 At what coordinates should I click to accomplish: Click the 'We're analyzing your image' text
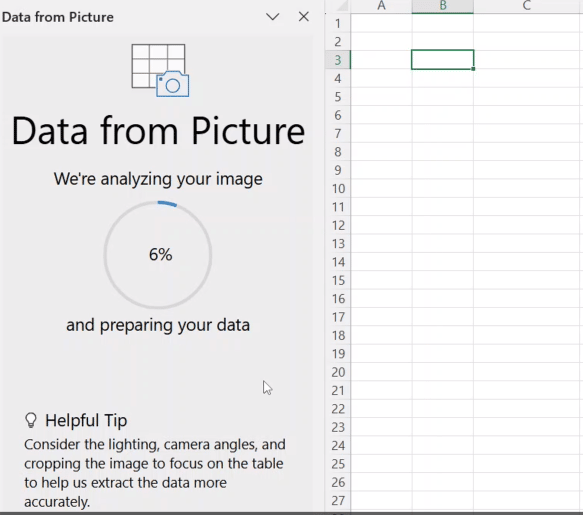point(158,179)
